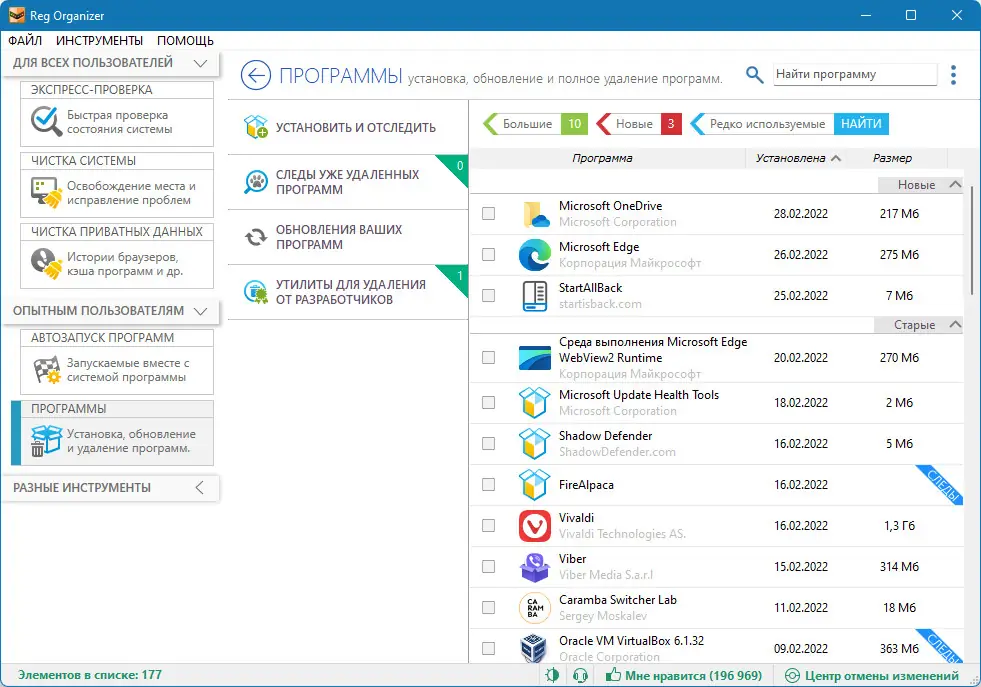Click the Установить и отследить box icon
The image size is (981, 687).
click(x=256, y=127)
